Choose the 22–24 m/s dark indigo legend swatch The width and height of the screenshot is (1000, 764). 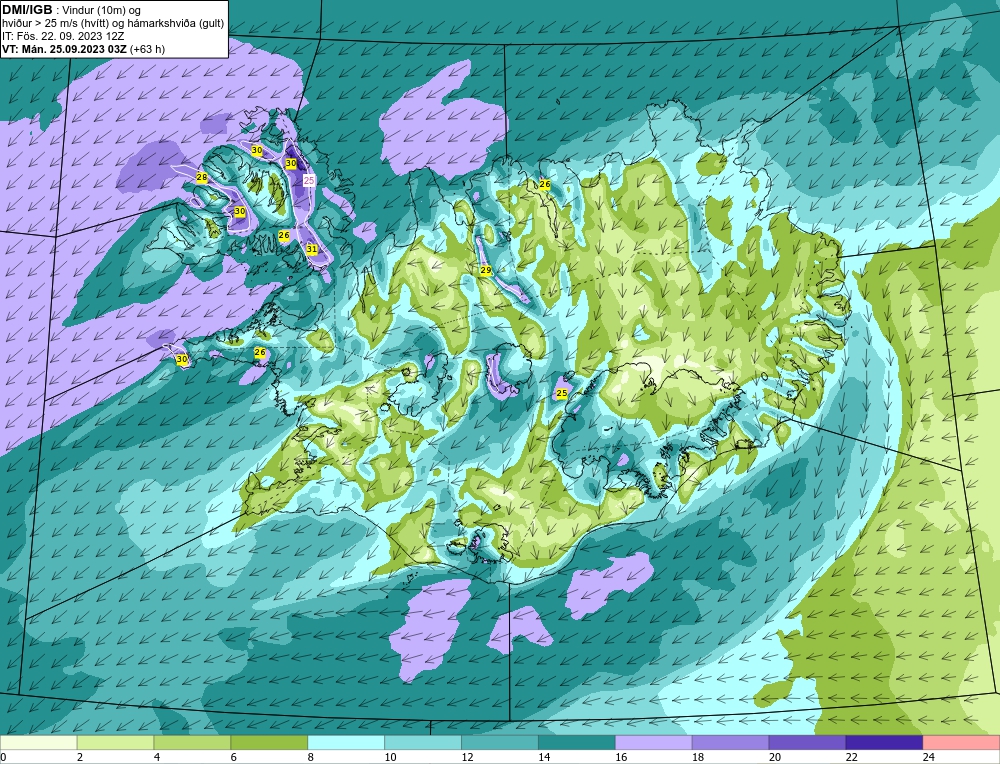click(x=884, y=743)
